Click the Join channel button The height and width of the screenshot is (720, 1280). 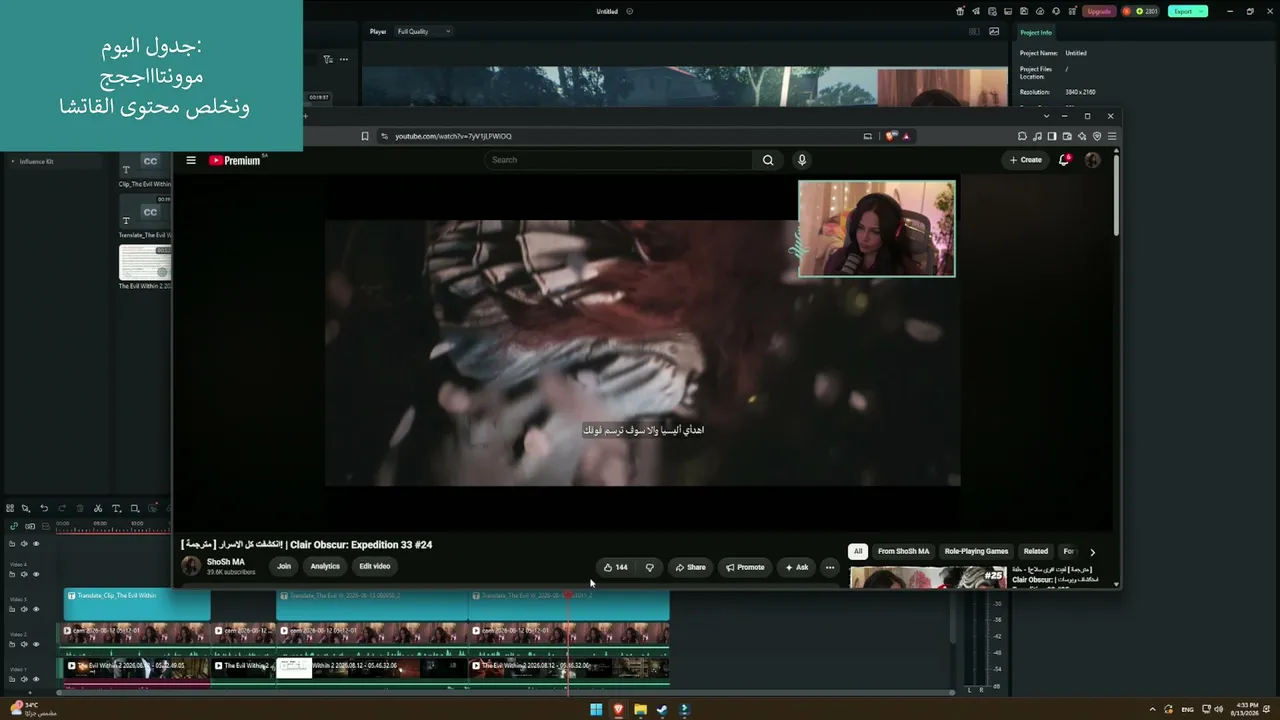[x=284, y=566]
